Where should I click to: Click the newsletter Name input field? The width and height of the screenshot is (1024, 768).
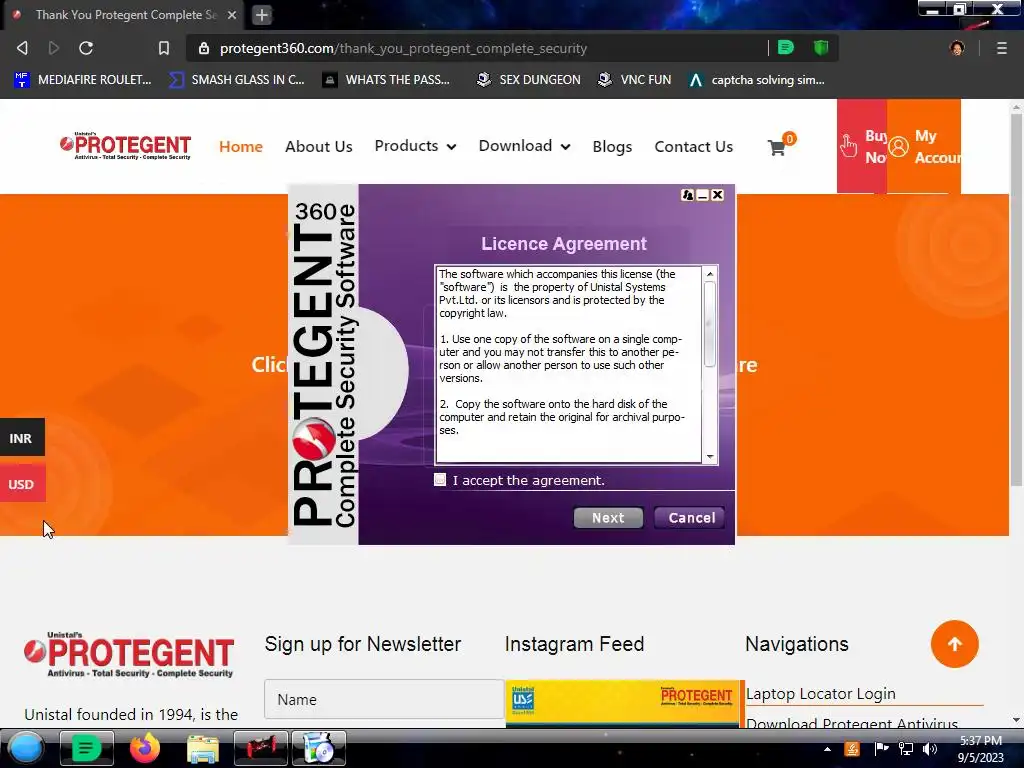click(x=384, y=699)
